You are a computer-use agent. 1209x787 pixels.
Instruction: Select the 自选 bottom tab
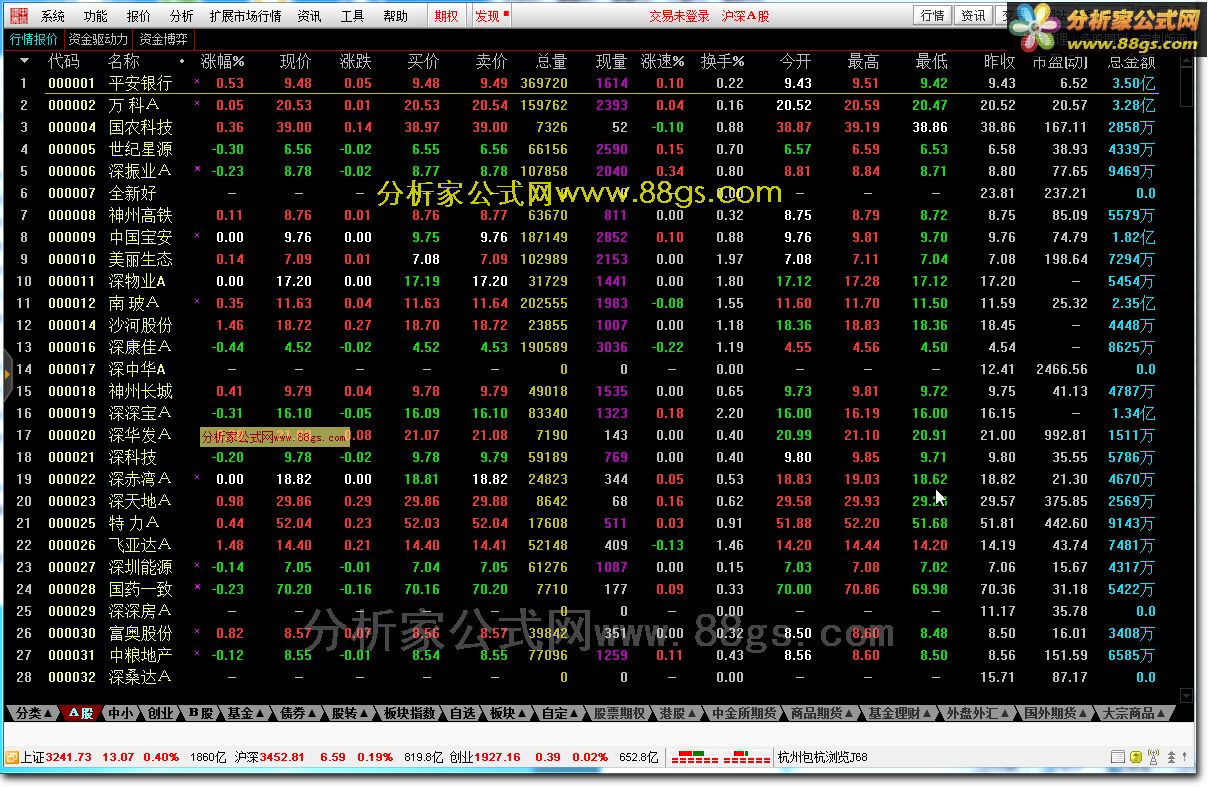[462, 713]
